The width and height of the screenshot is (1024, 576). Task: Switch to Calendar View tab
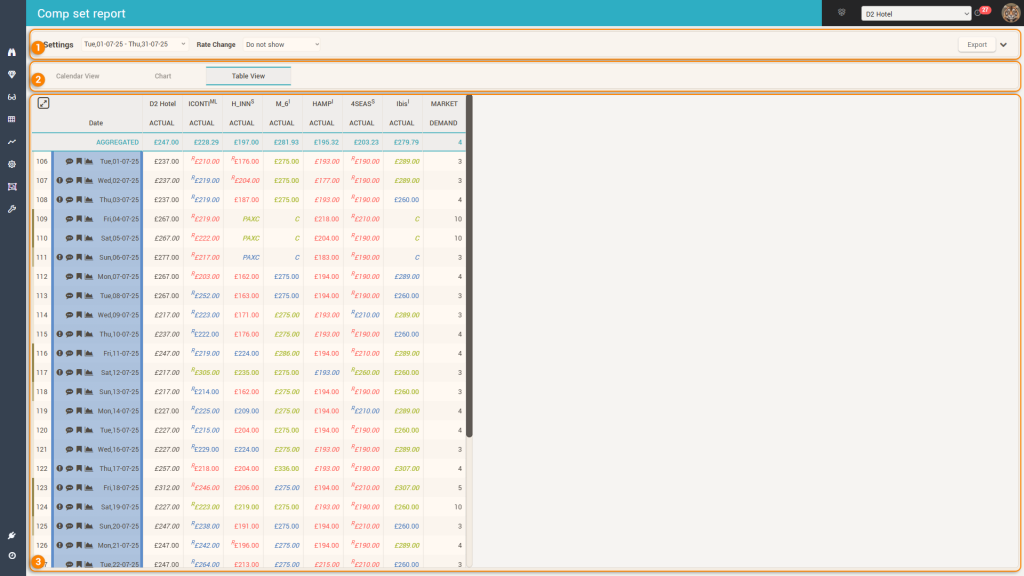(78, 76)
